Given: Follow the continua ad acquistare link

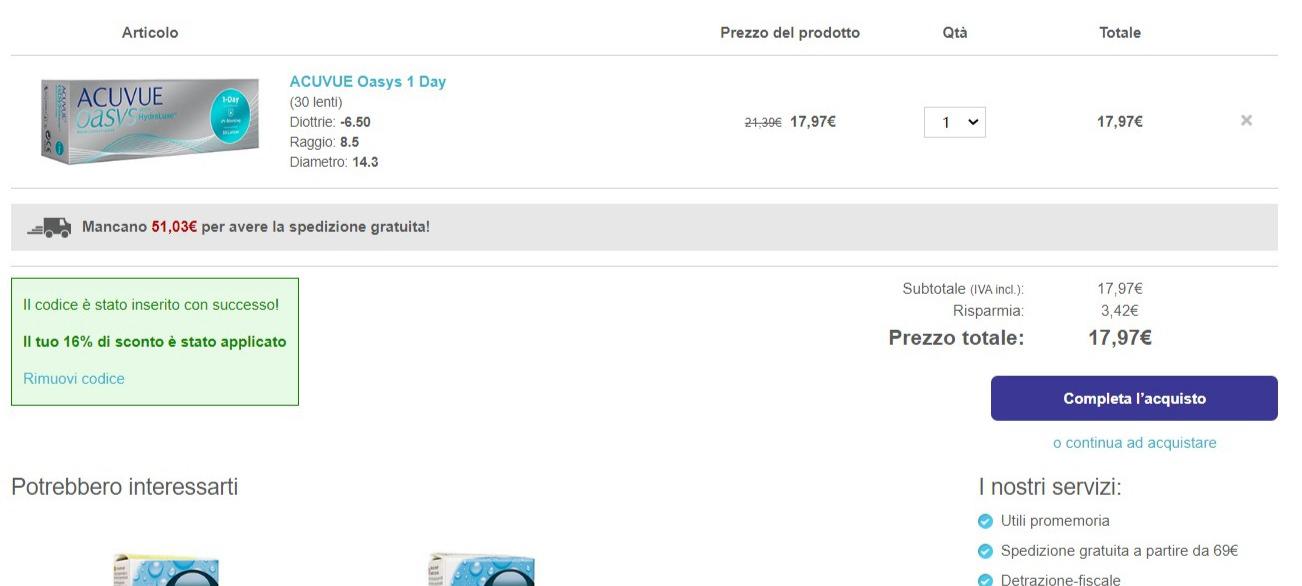Looking at the screenshot, I should tap(1134, 443).
